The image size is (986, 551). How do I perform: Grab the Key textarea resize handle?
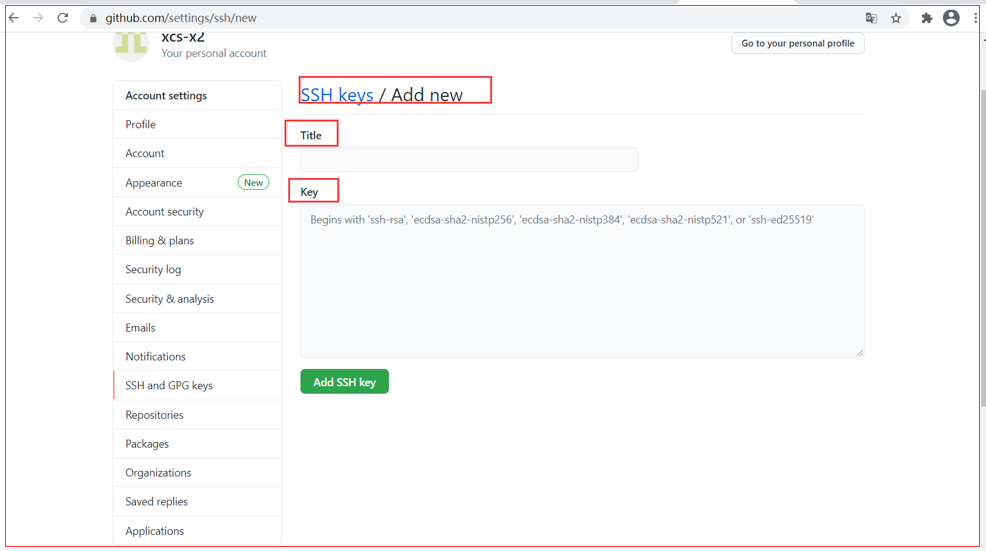tap(860, 353)
